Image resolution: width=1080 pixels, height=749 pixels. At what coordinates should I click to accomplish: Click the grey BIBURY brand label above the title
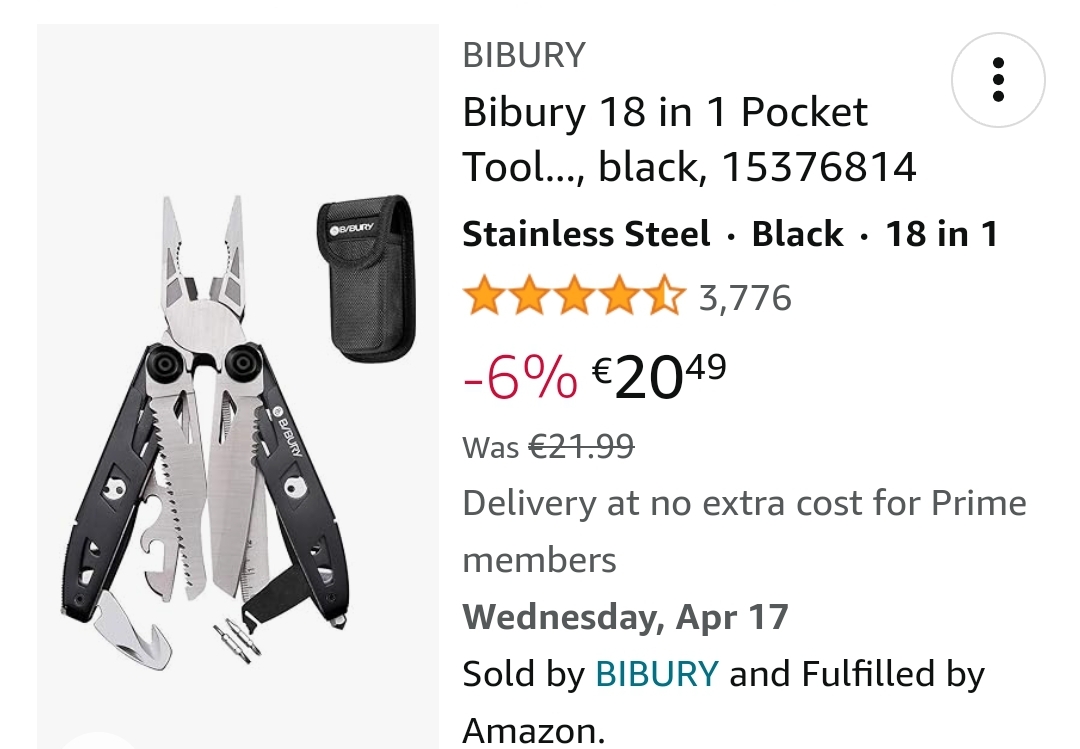523,55
